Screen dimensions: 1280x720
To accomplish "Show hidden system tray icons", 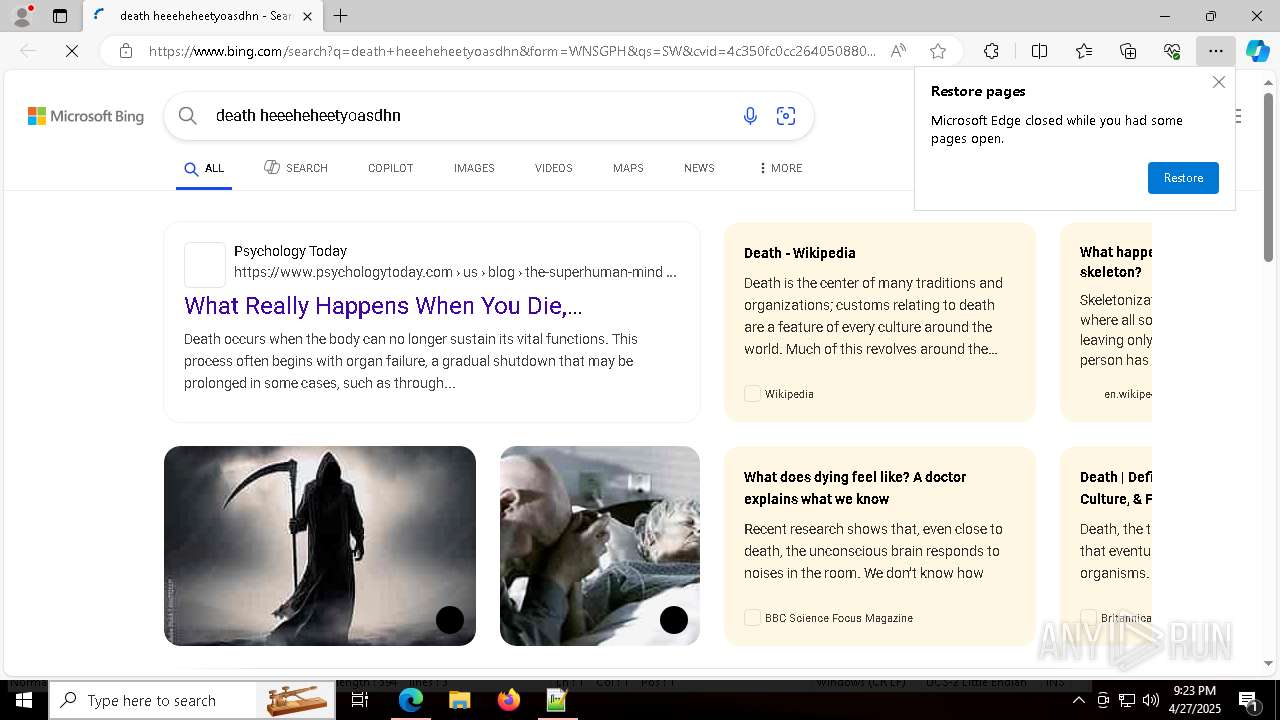I will pyautogui.click(x=1078, y=701).
